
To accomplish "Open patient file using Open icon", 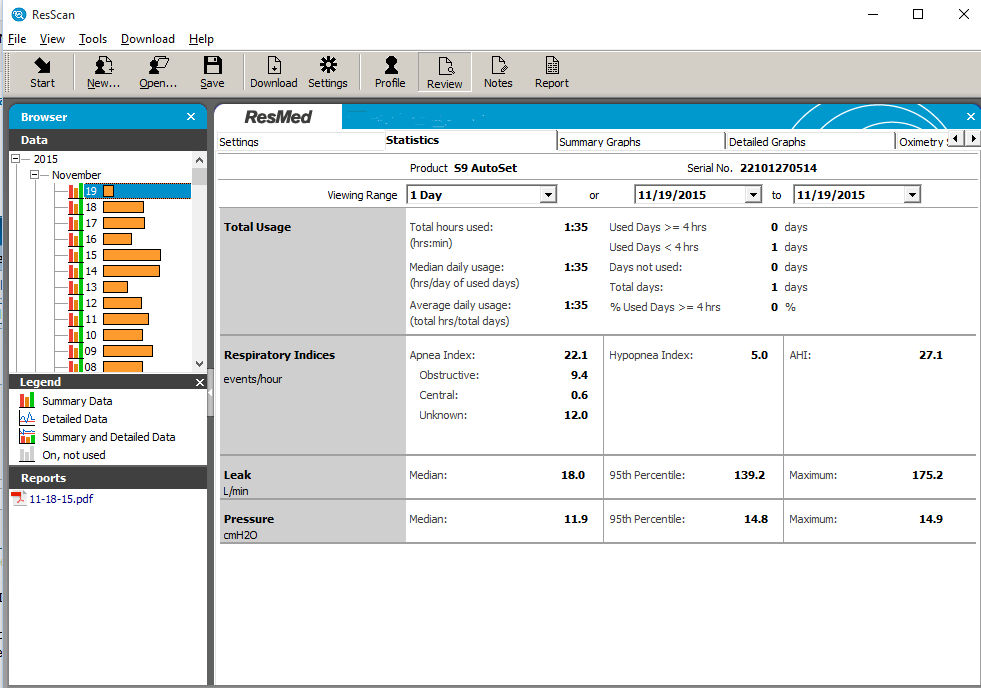I will tap(158, 73).
